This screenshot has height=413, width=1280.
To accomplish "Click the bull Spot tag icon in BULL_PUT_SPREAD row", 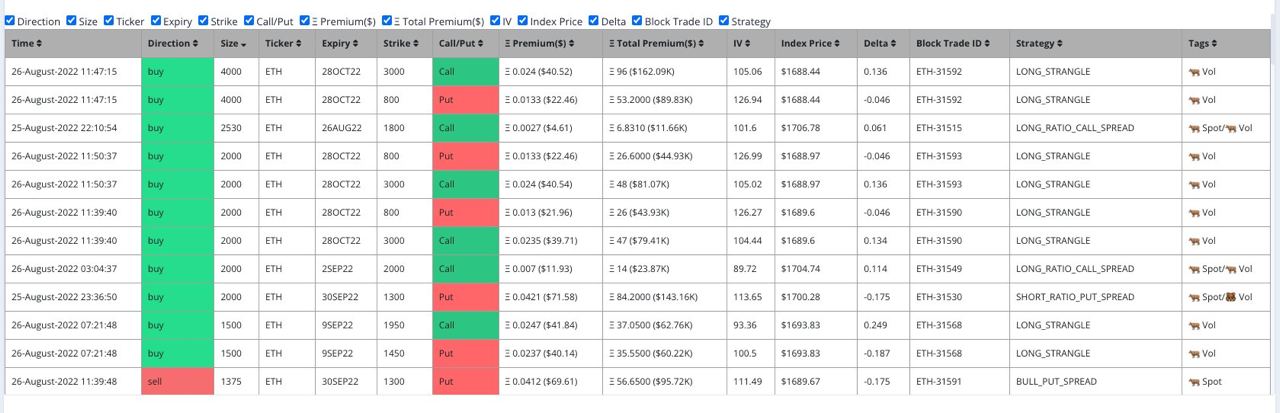I will pos(1194,381).
